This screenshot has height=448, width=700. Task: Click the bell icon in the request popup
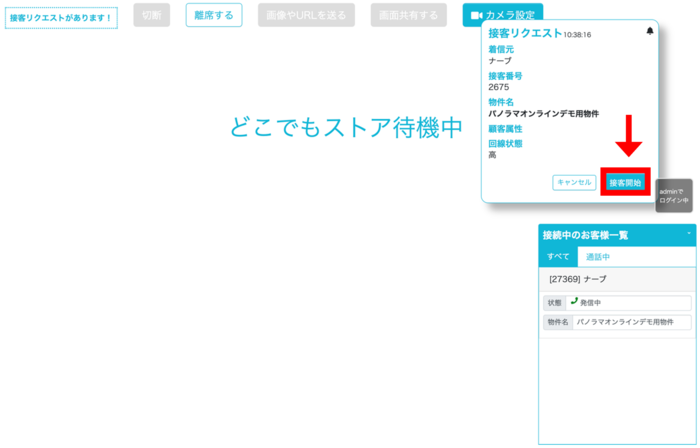tap(650, 31)
